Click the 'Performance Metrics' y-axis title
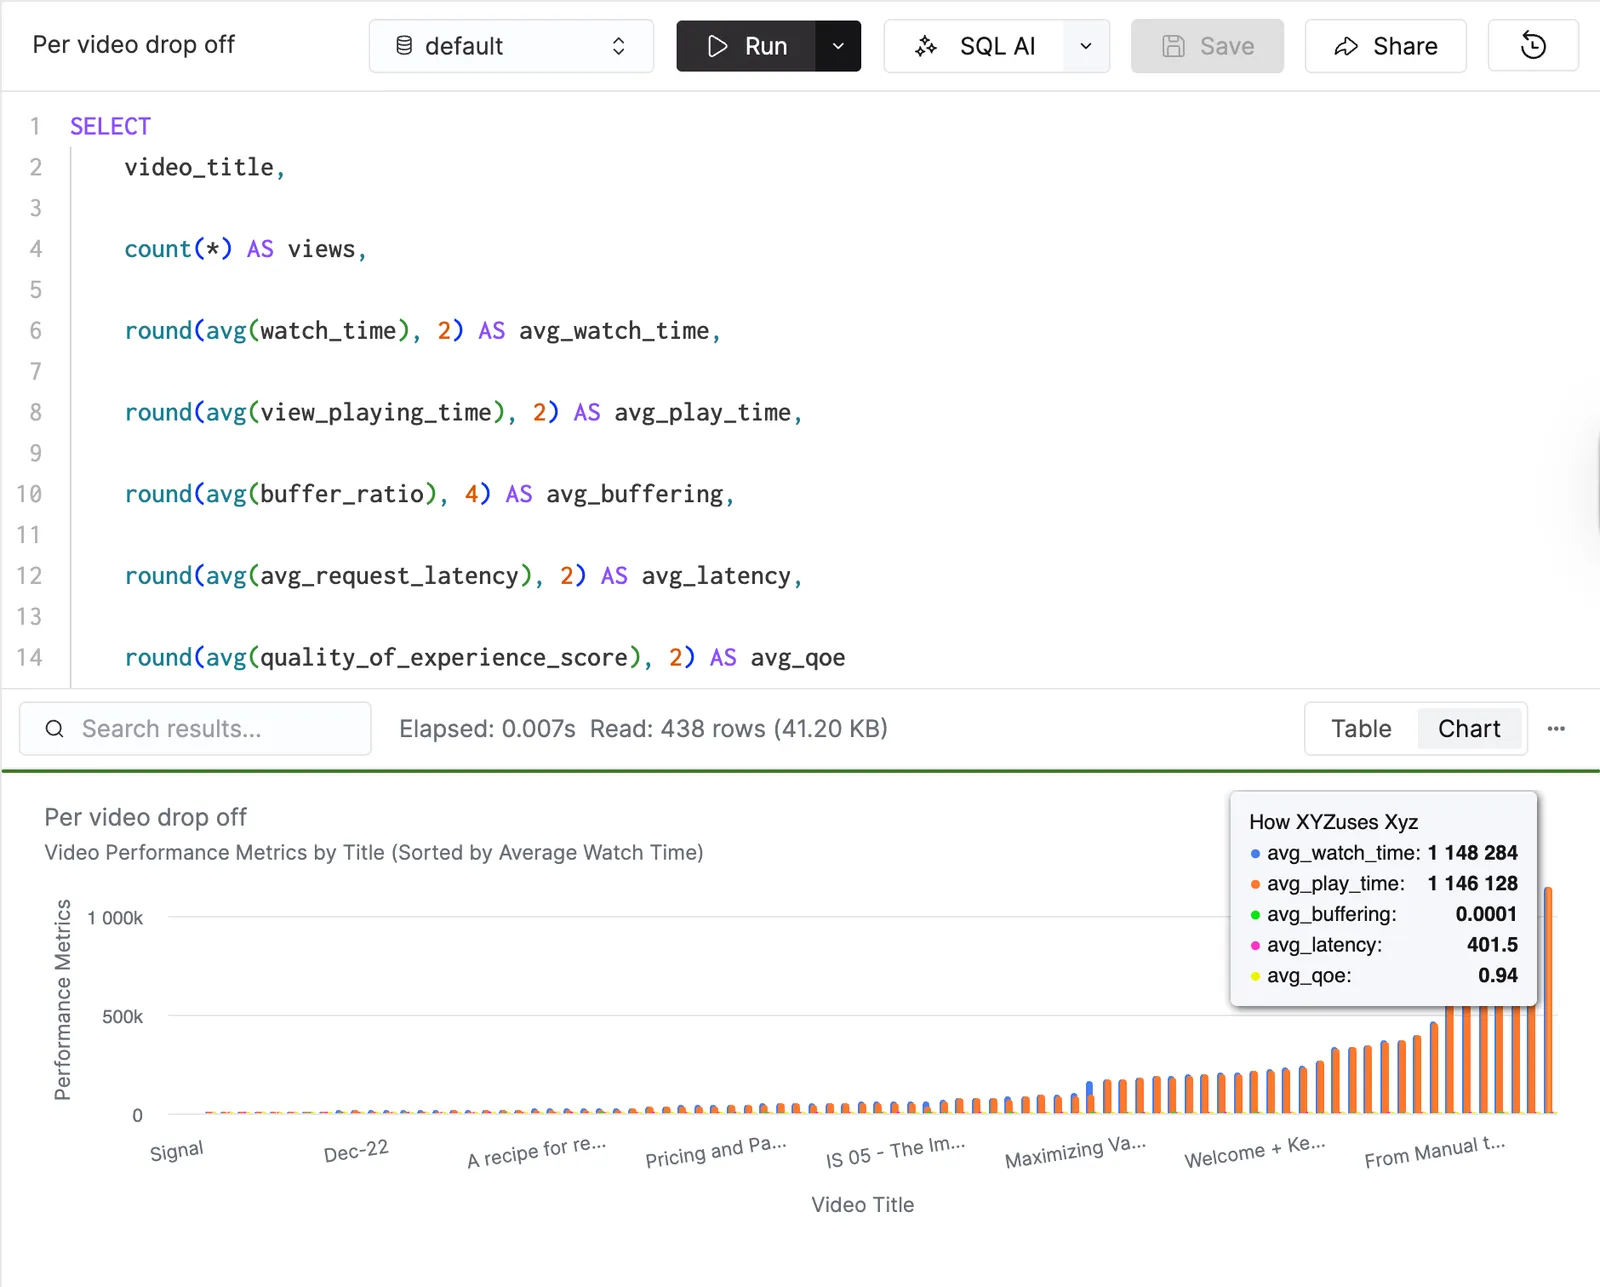Screen dimensions: 1600x1287 click(63, 999)
